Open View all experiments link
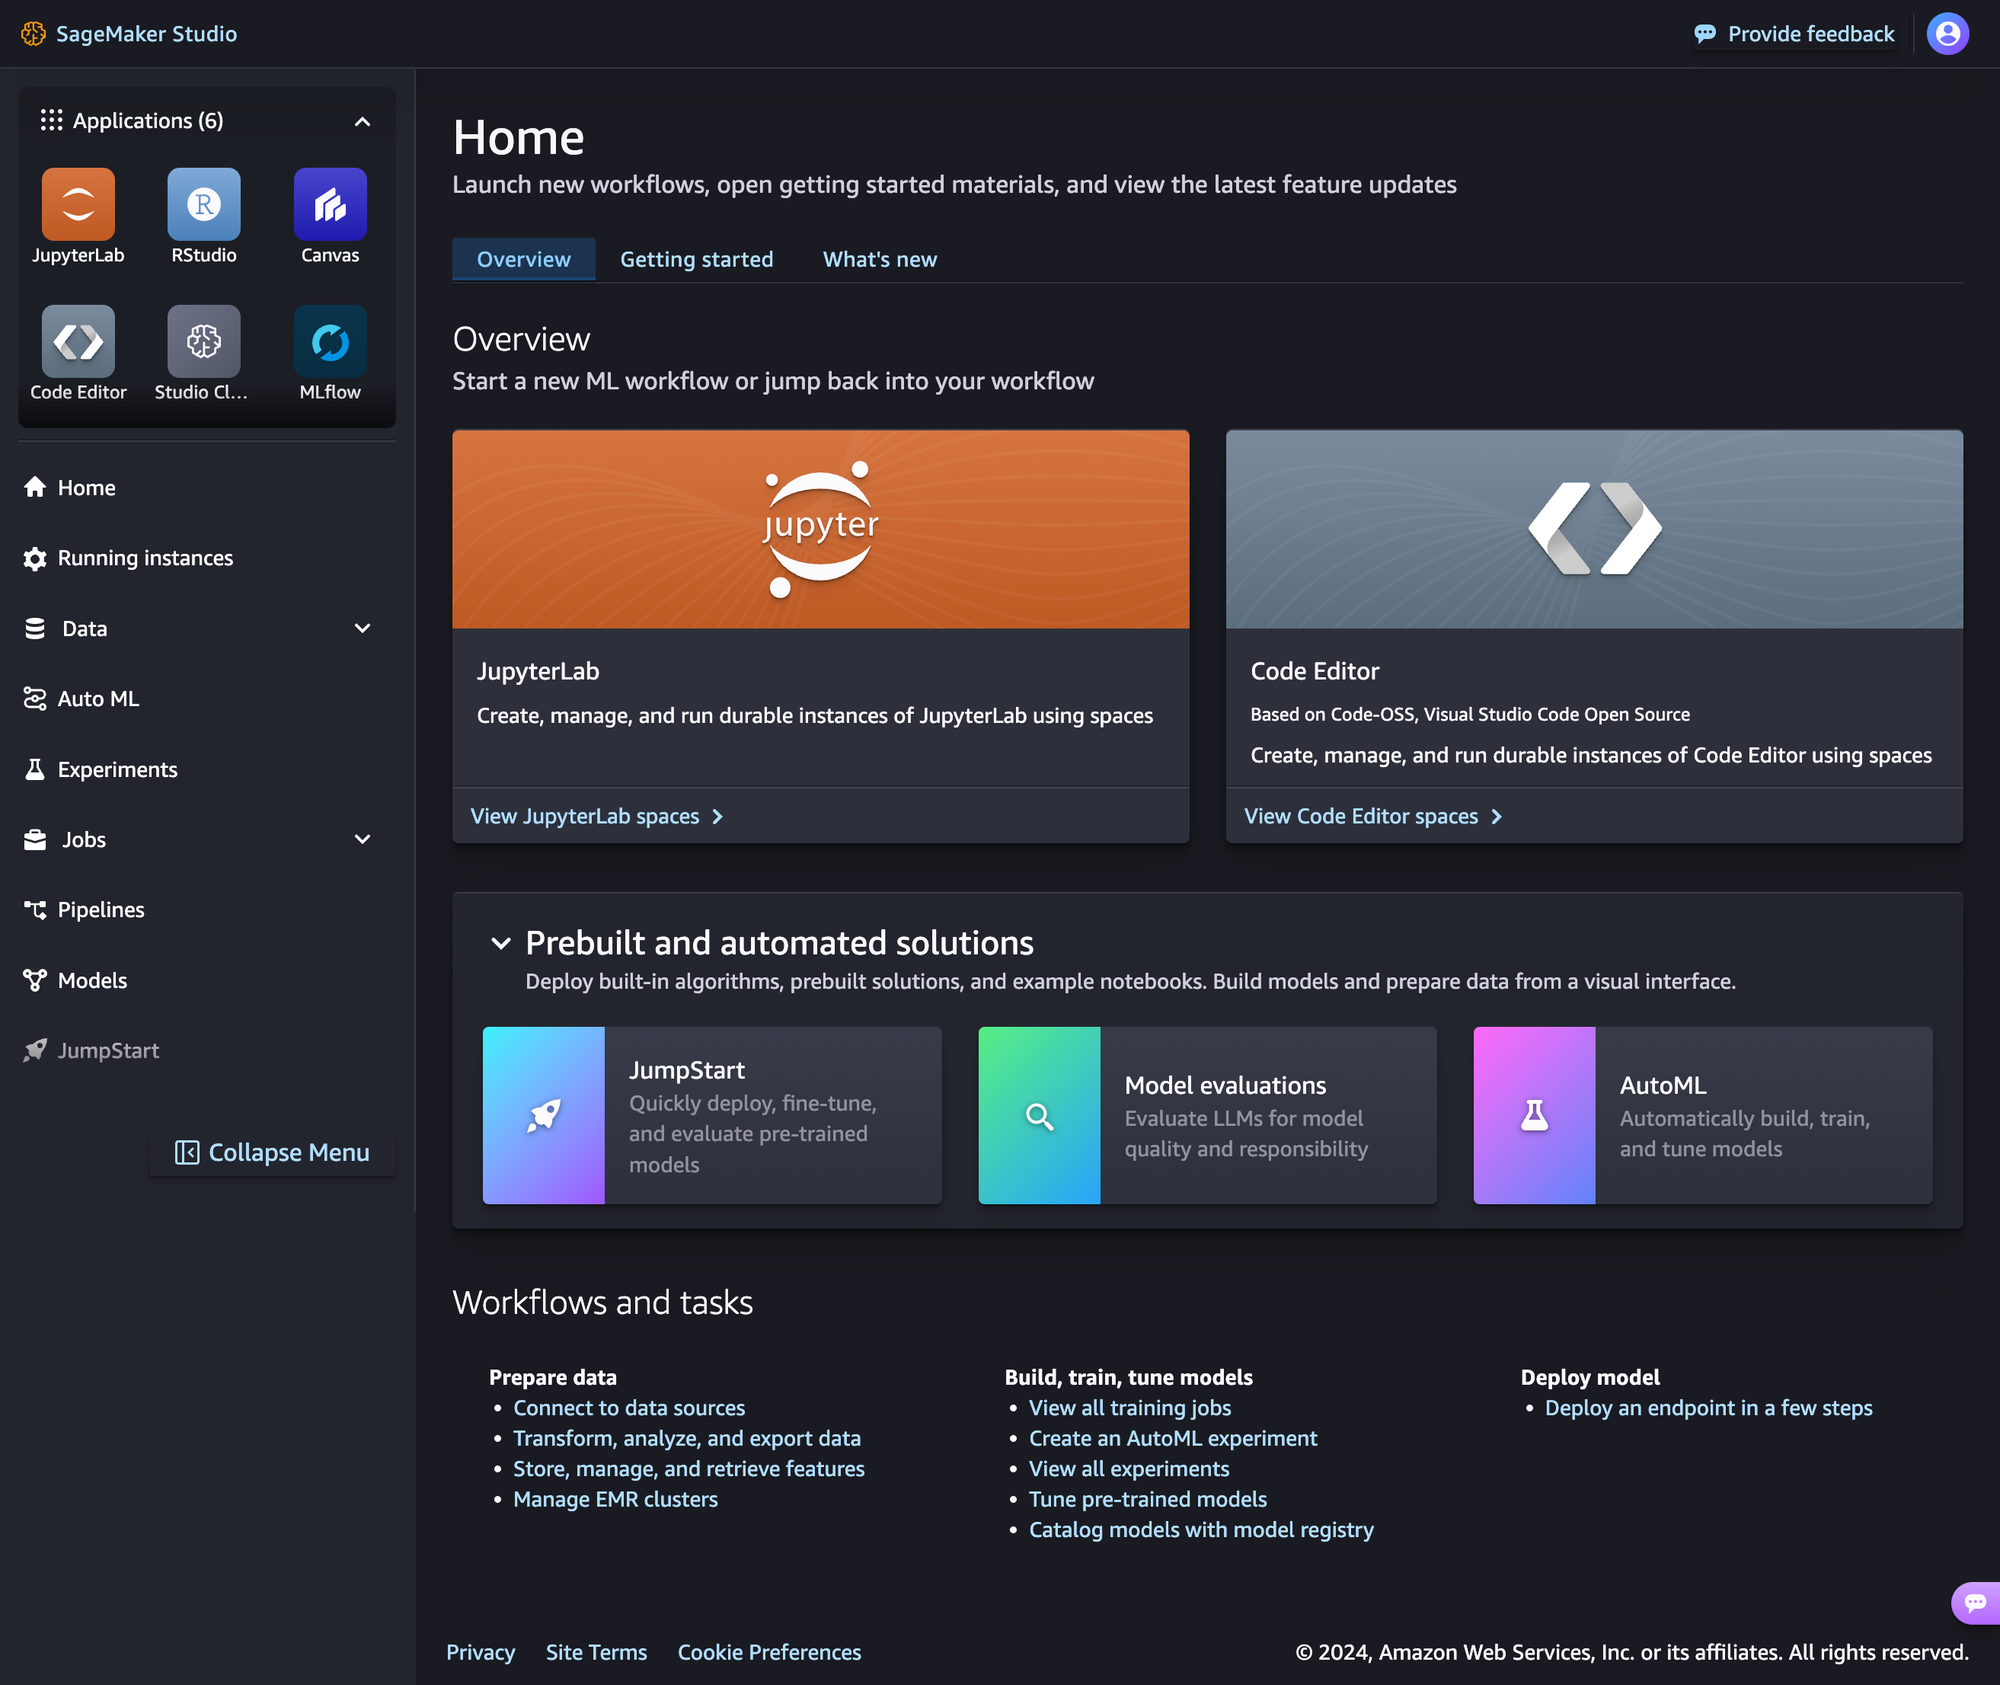The height and width of the screenshot is (1685, 2000). (1129, 1469)
